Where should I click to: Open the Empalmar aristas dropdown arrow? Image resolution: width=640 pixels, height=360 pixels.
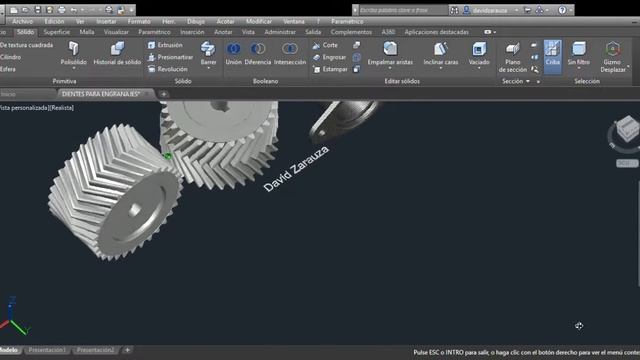tap(390, 68)
